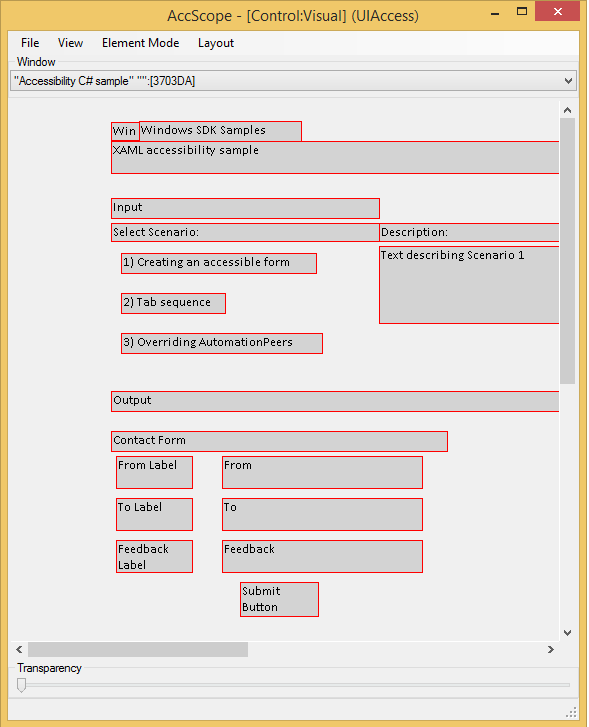Click the 'From Label' element

coord(154,472)
